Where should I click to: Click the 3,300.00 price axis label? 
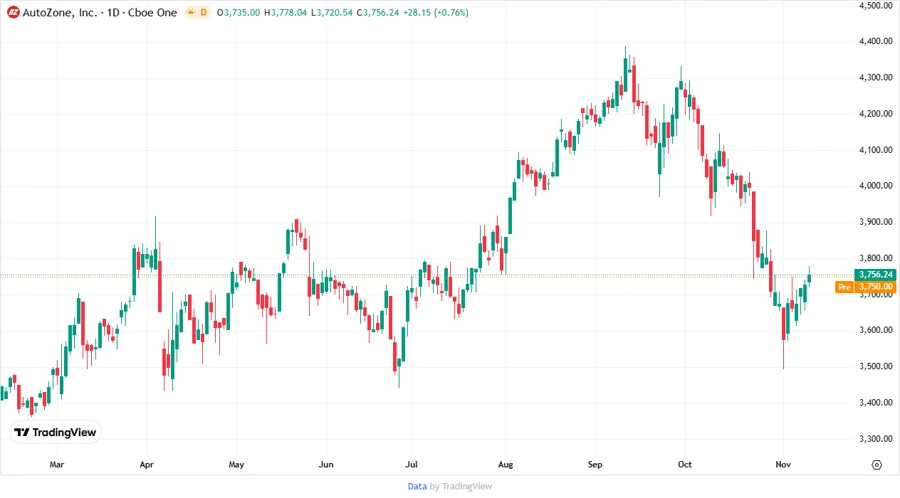pyautogui.click(x=876, y=439)
